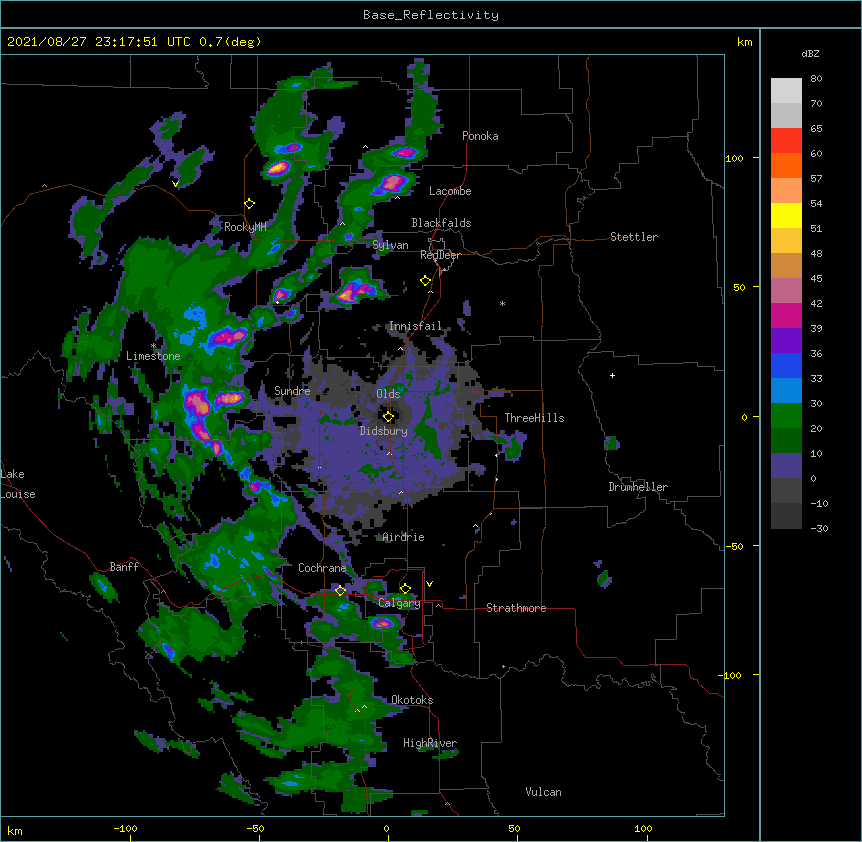Click the Lake Louise label
This screenshot has width=862, height=842.
18,484
